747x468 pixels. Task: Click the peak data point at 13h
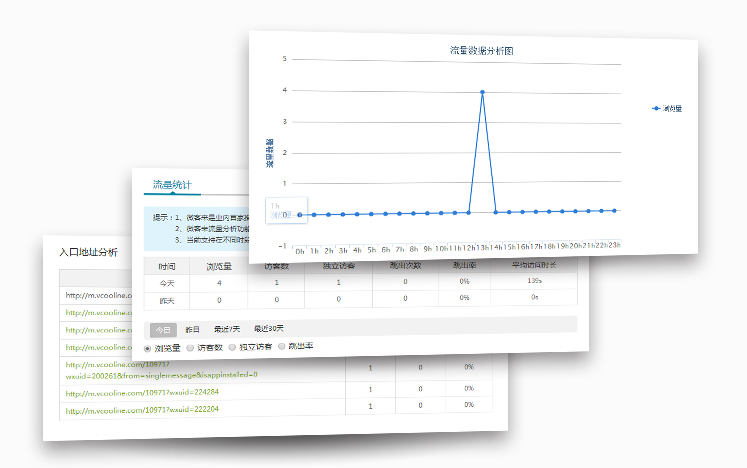[482, 92]
